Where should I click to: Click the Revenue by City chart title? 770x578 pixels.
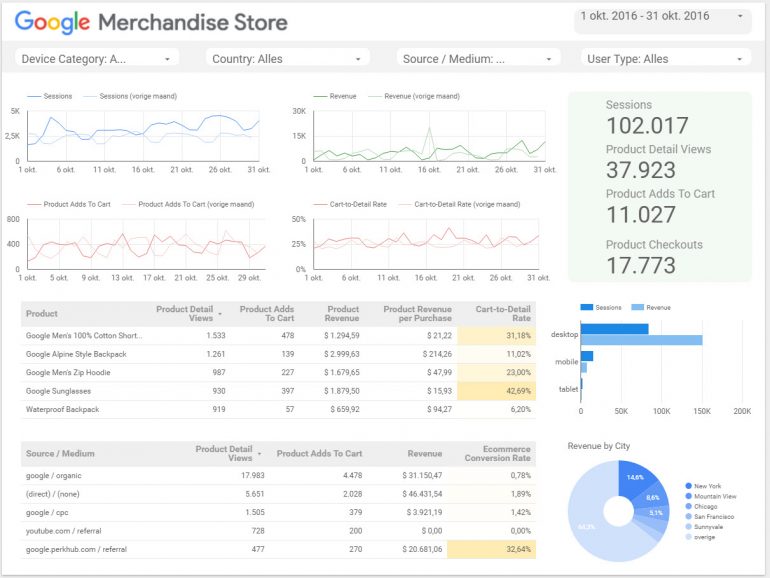click(x=599, y=446)
